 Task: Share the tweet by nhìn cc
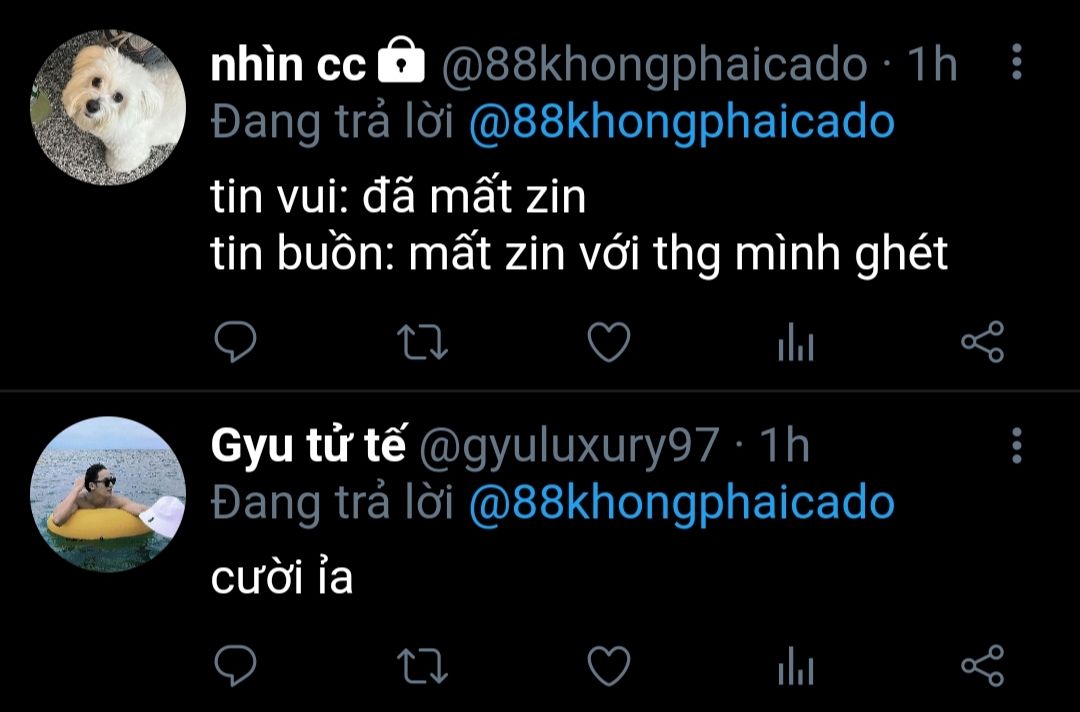pos(982,342)
